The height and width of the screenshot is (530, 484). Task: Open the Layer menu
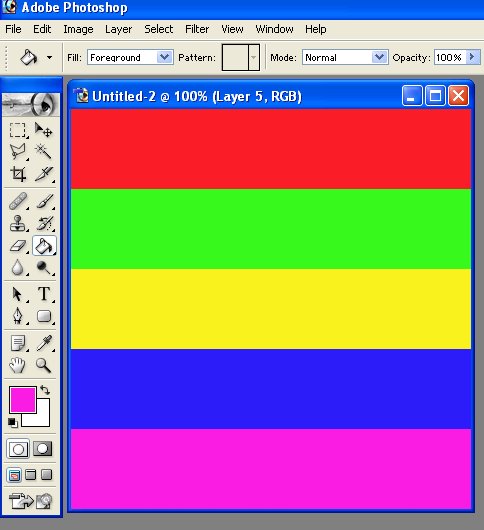(x=118, y=29)
